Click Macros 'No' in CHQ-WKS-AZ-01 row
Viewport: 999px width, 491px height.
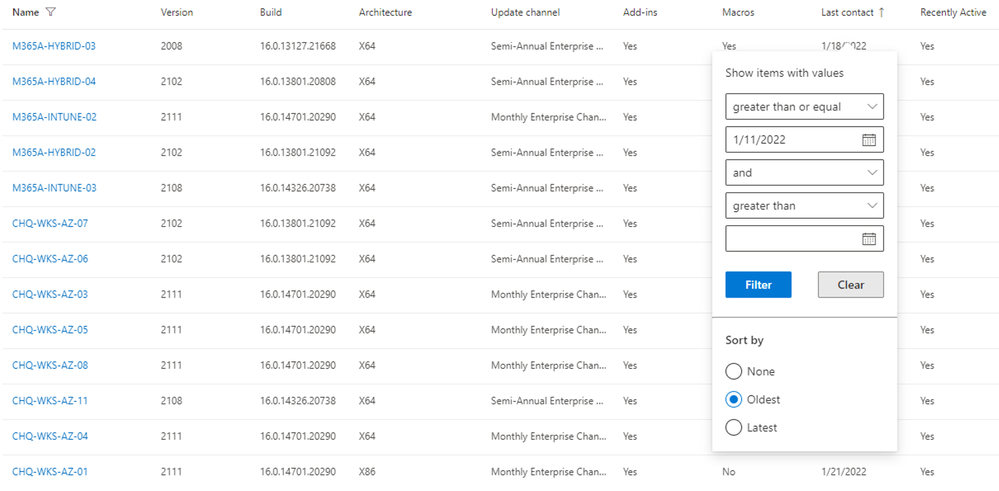(x=729, y=472)
